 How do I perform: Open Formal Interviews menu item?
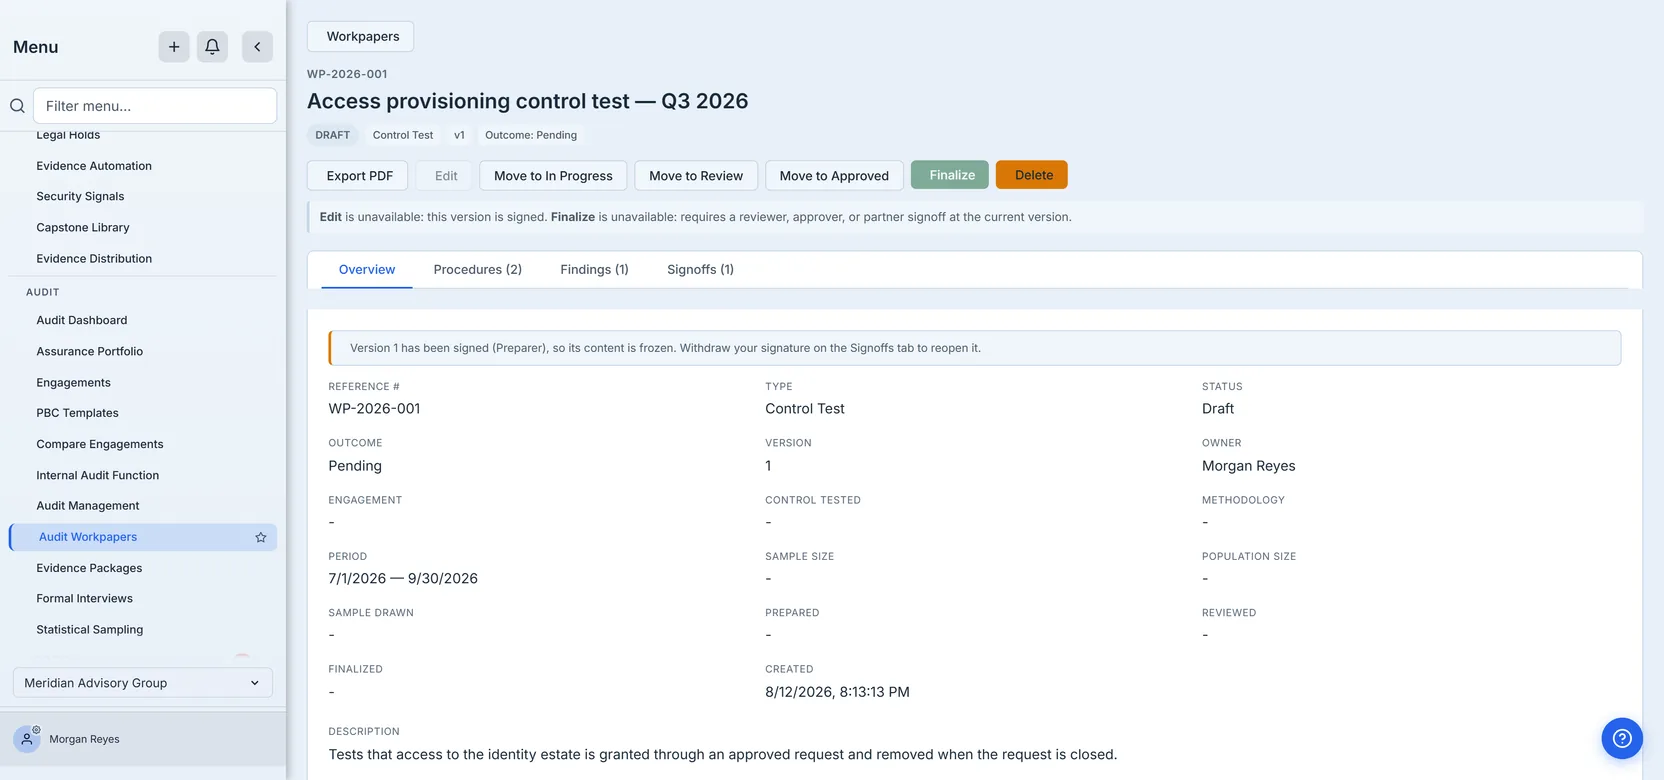click(142, 599)
